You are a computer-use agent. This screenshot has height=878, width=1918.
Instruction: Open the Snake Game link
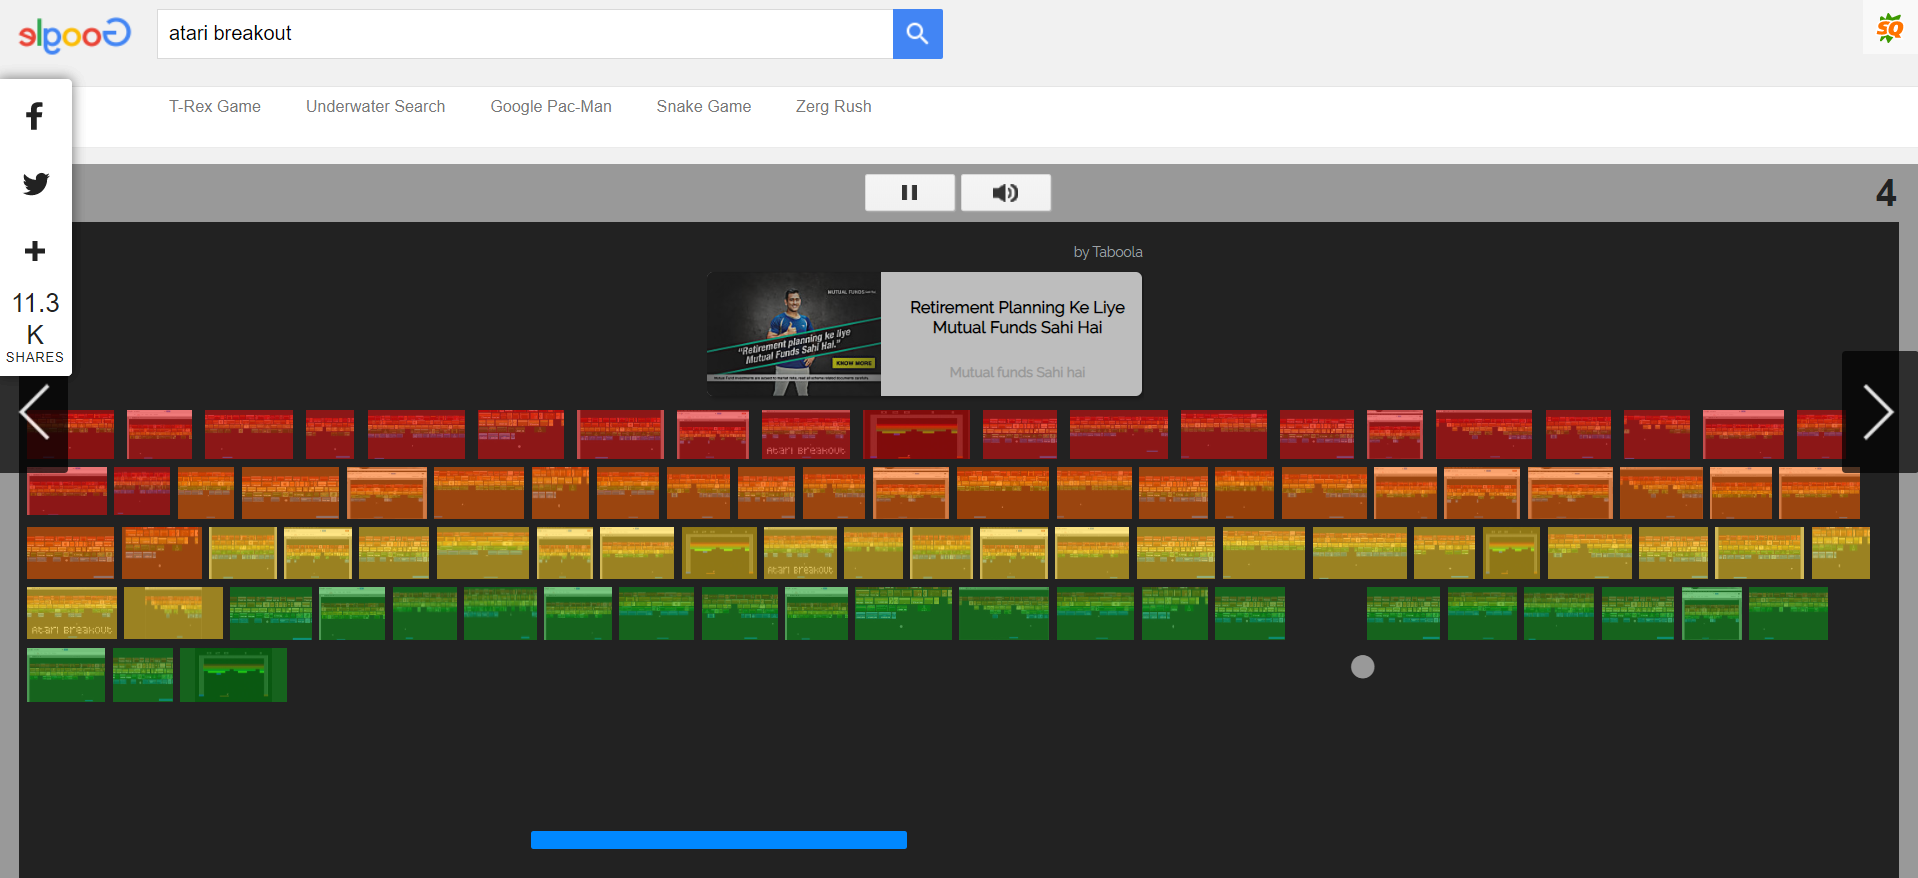(x=703, y=106)
